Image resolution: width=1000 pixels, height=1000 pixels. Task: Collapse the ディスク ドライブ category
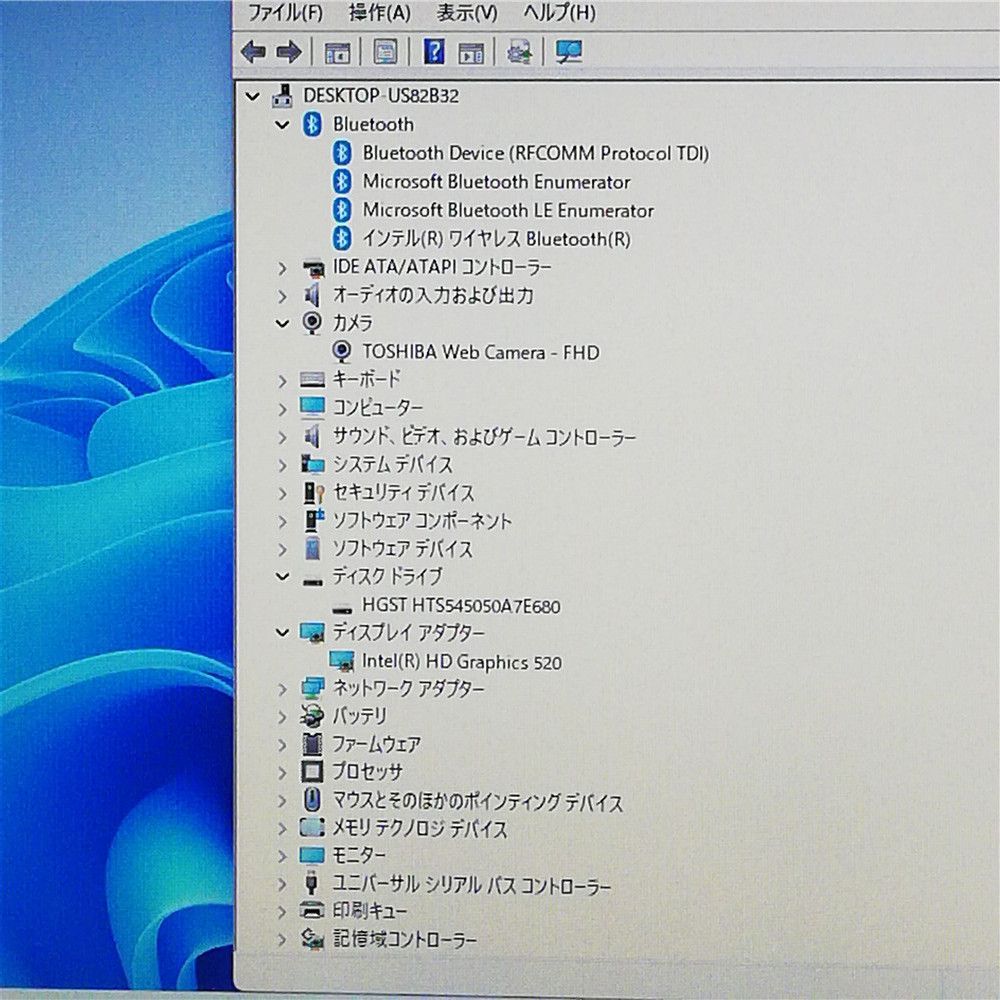click(x=282, y=577)
